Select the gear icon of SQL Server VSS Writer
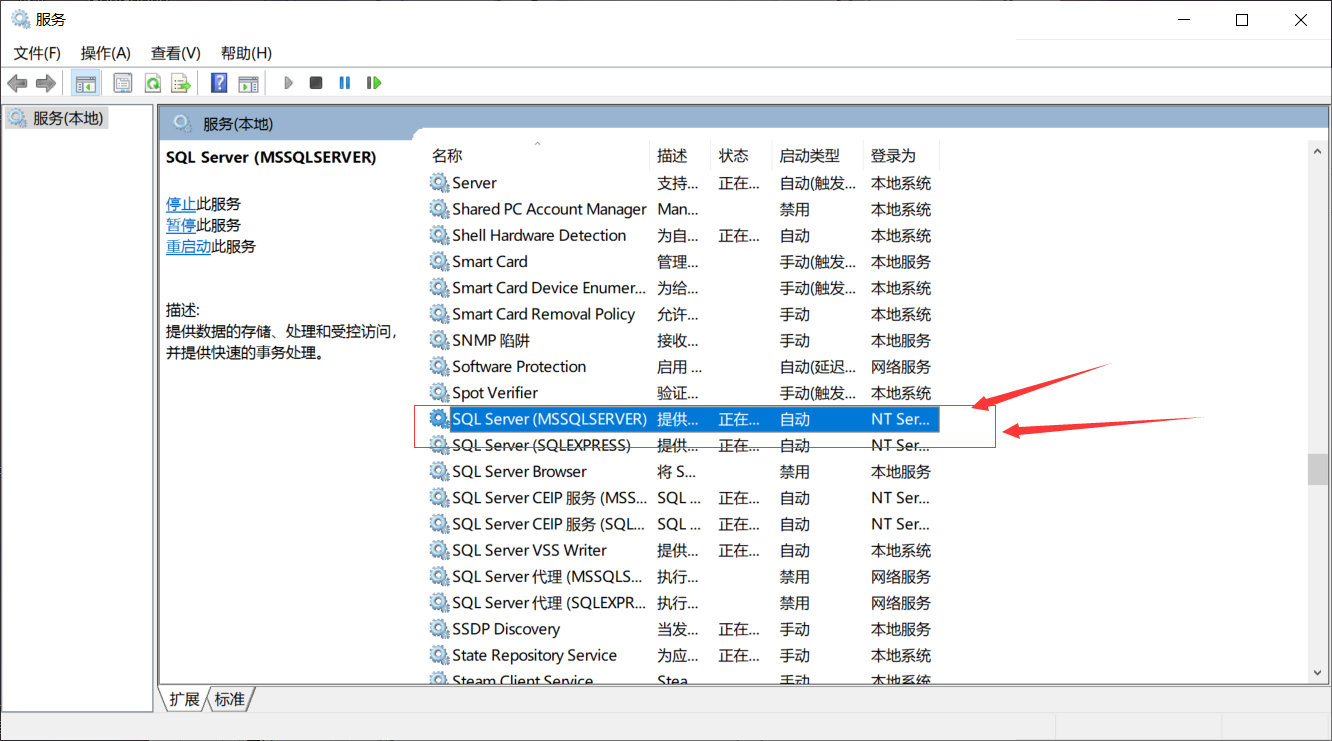This screenshot has height=741, width=1332. 439,550
